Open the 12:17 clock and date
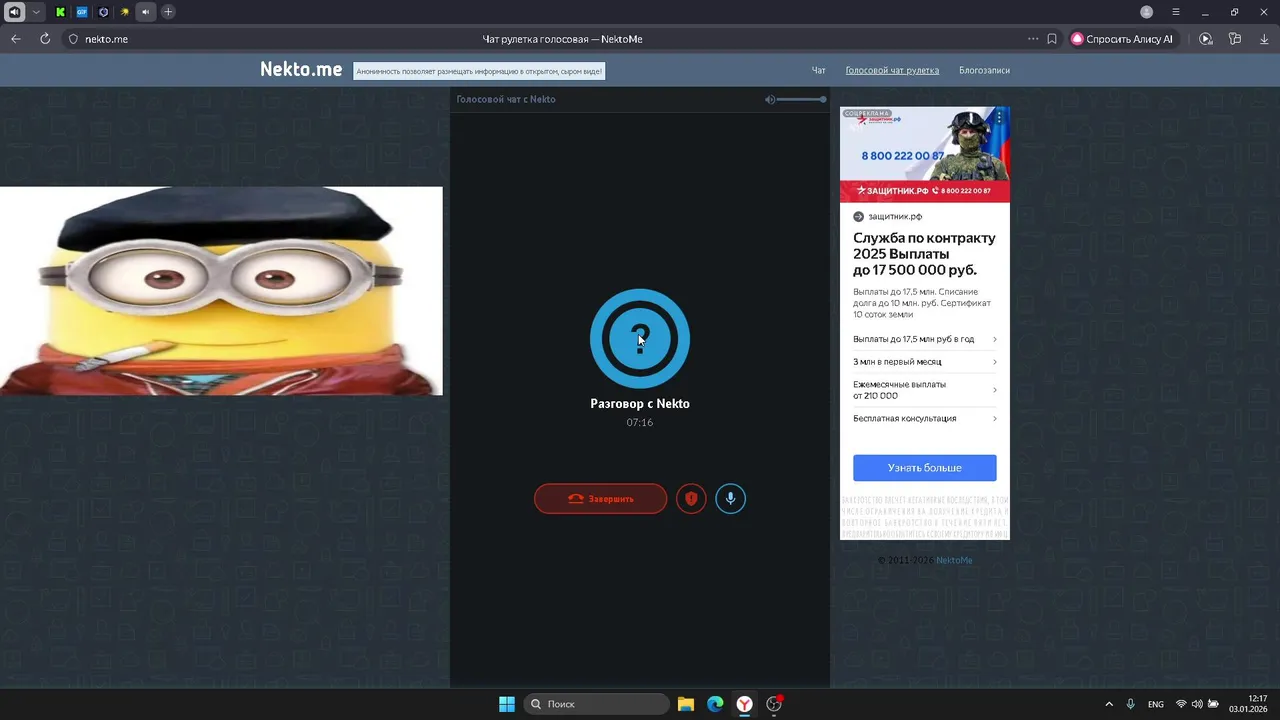Viewport: 1280px width, 720px height. tap(1249, 704)
